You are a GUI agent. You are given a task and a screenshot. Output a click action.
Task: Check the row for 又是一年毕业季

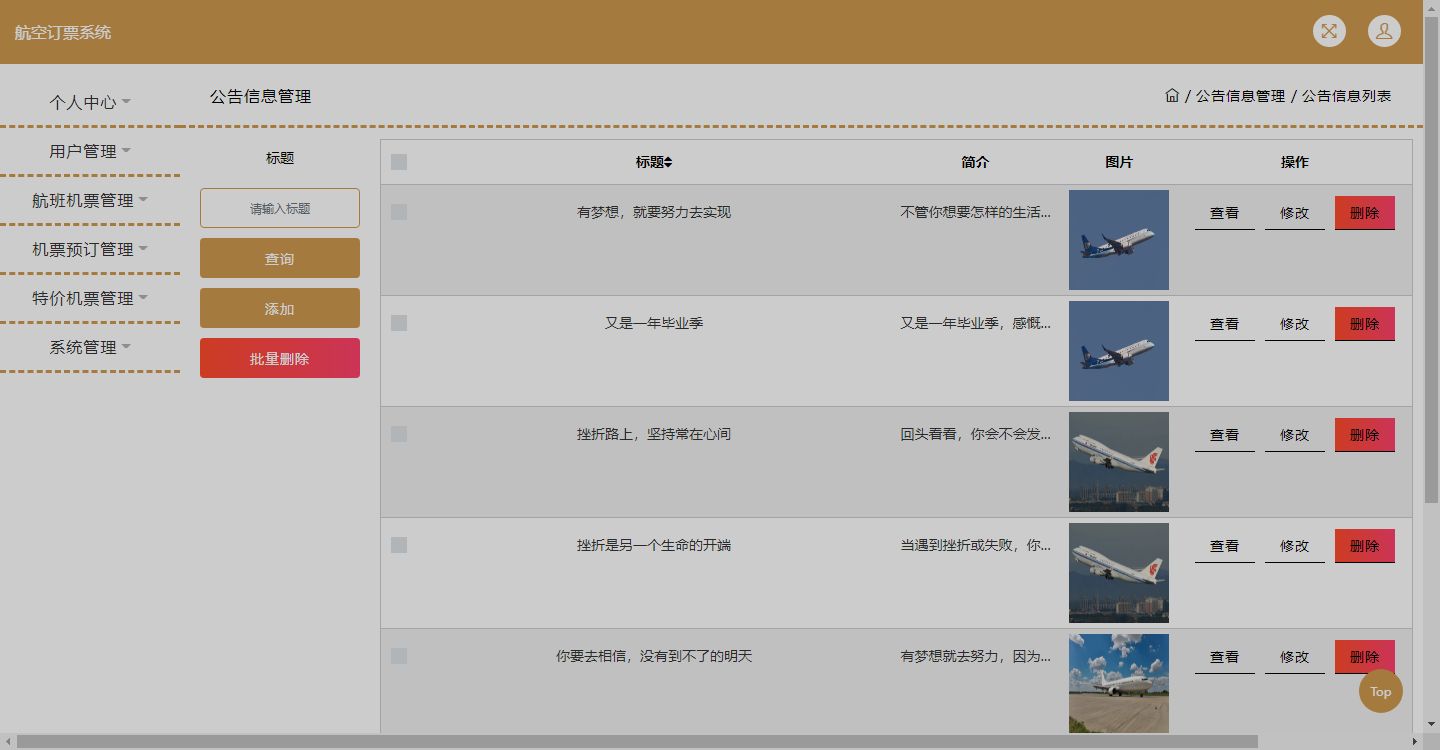[398, 323]
